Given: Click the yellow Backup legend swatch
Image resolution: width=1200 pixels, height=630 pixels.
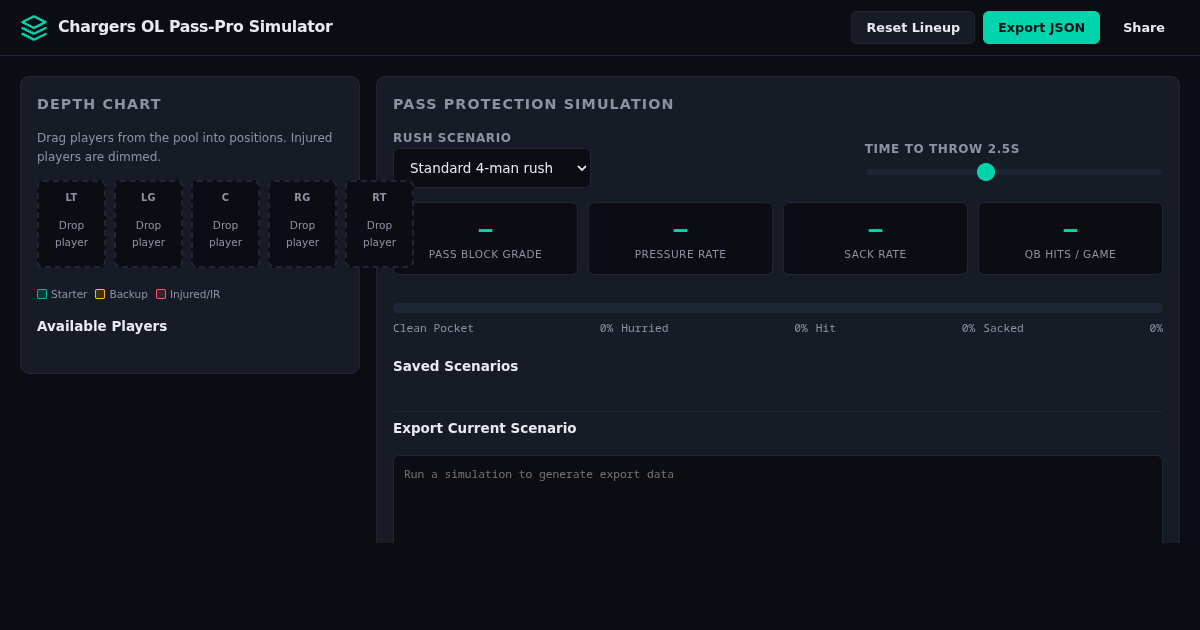Looking at the screenshot, I should [100, 294].
